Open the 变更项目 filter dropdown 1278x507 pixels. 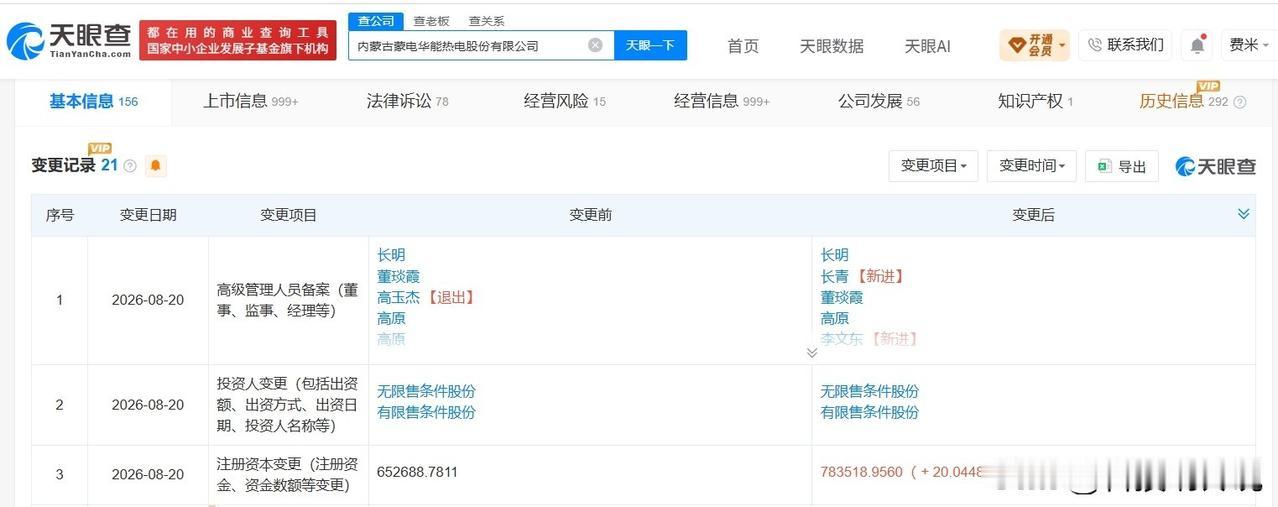pos(933,166)
